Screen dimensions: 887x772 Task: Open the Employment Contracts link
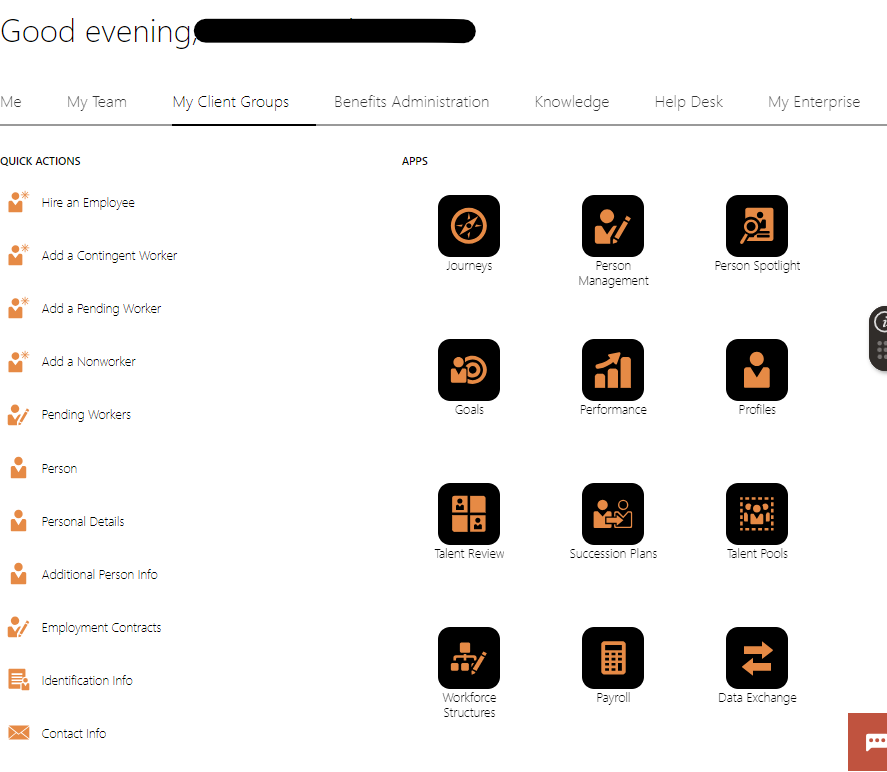(x=101, y=628)
